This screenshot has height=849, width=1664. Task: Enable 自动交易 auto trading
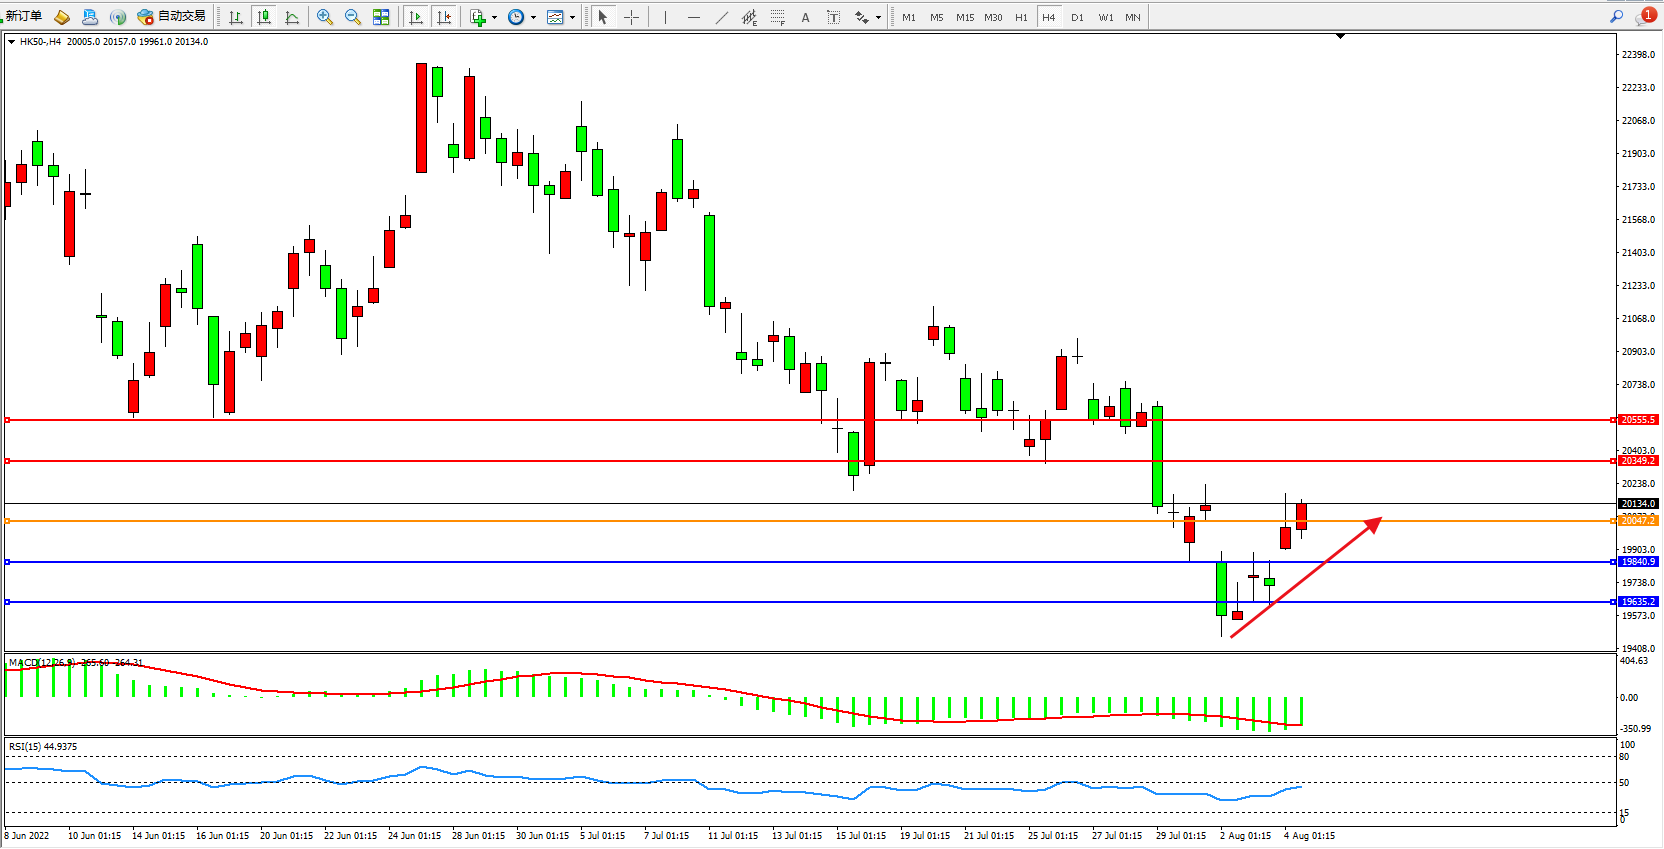pos(172,16)
